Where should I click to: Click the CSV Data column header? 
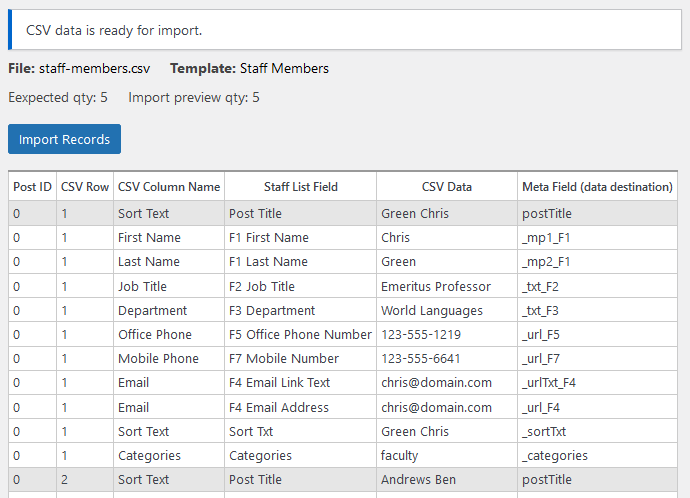coord(446,187)
